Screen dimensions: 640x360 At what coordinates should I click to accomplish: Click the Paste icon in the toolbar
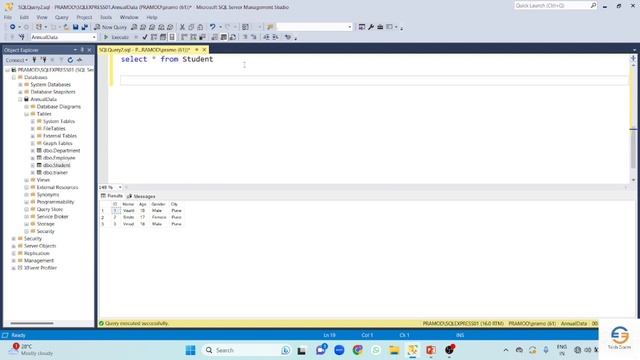[200, 27]
